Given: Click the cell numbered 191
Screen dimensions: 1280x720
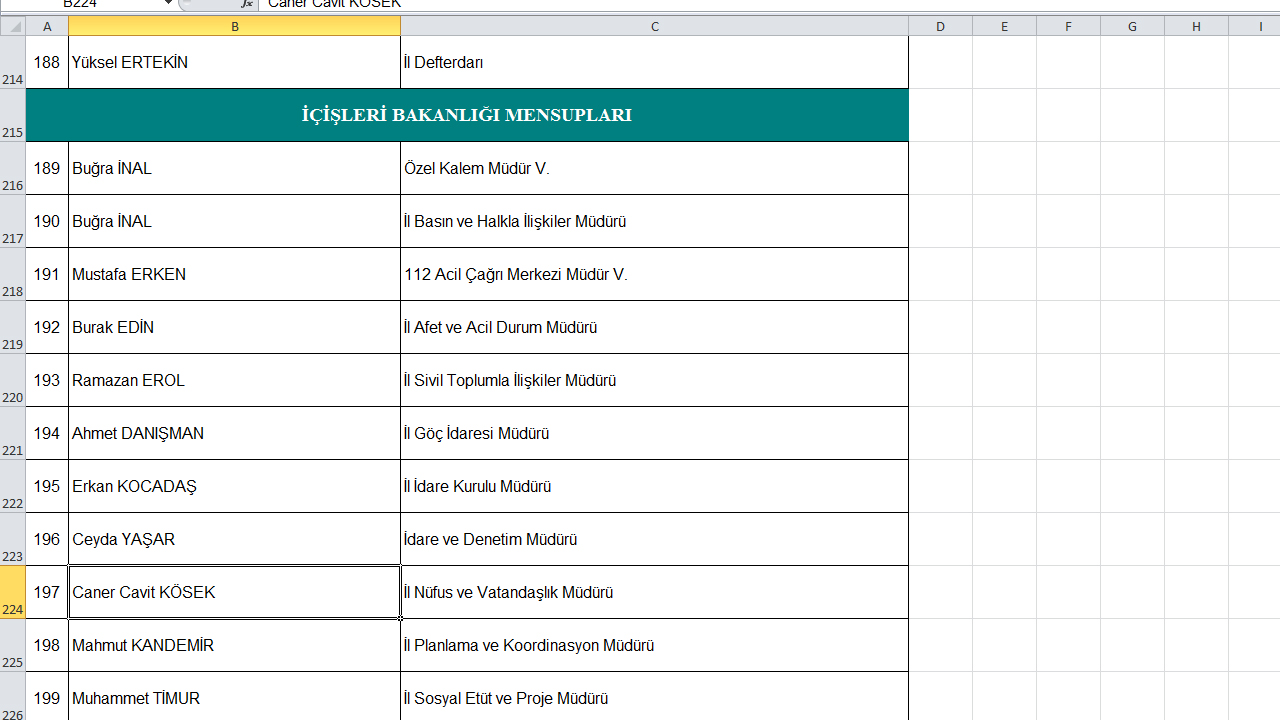Looking at the screenshot, I should [x=47, y=274].
